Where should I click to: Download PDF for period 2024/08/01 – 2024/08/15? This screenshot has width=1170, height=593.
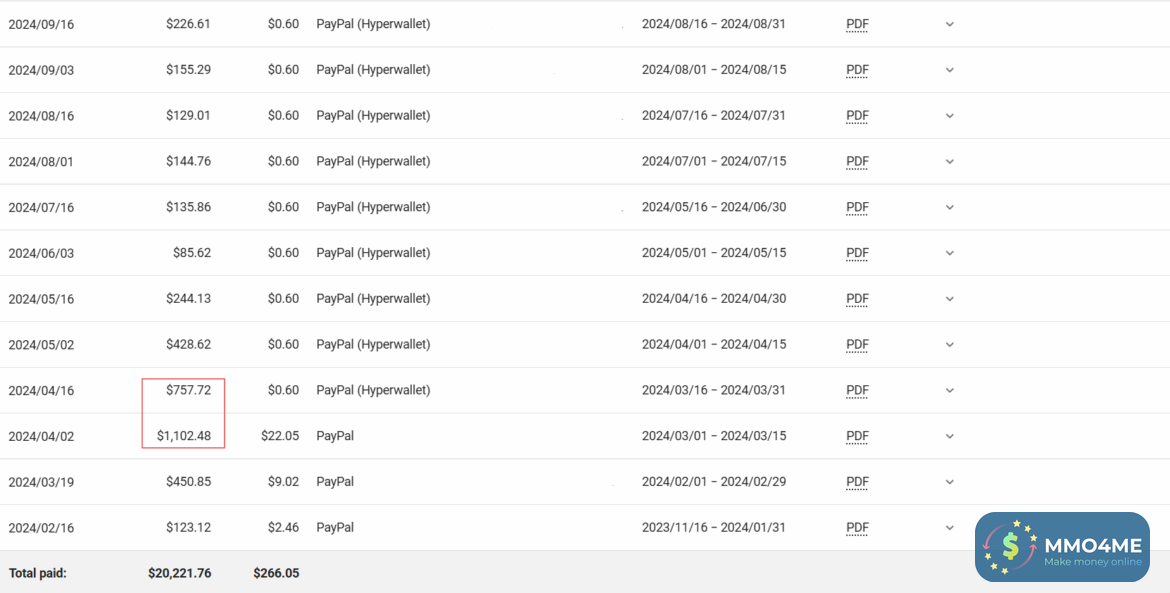[857, 70]
